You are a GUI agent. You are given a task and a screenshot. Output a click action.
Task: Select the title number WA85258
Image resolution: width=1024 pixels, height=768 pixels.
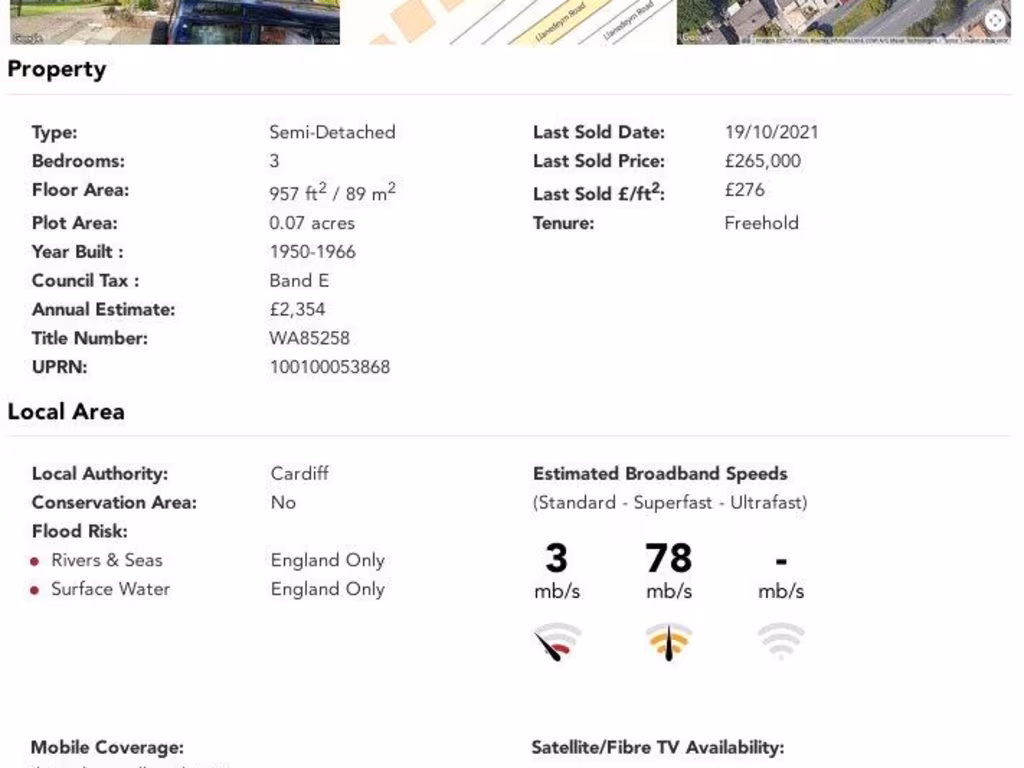pos(309,338)
